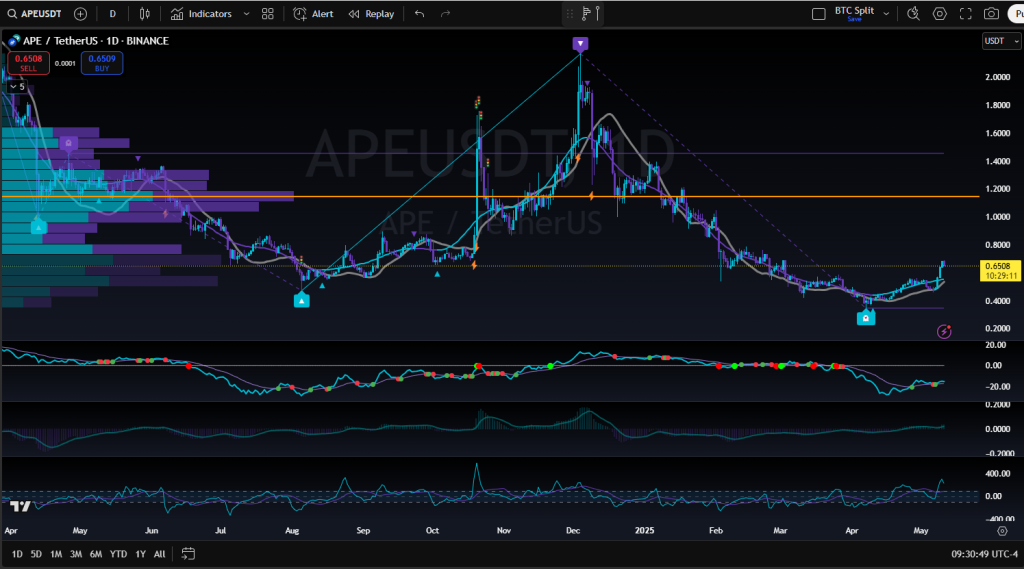Click APE / TetherUS symbol title
Screen dimensions: 1024x569
pos(95,41)
